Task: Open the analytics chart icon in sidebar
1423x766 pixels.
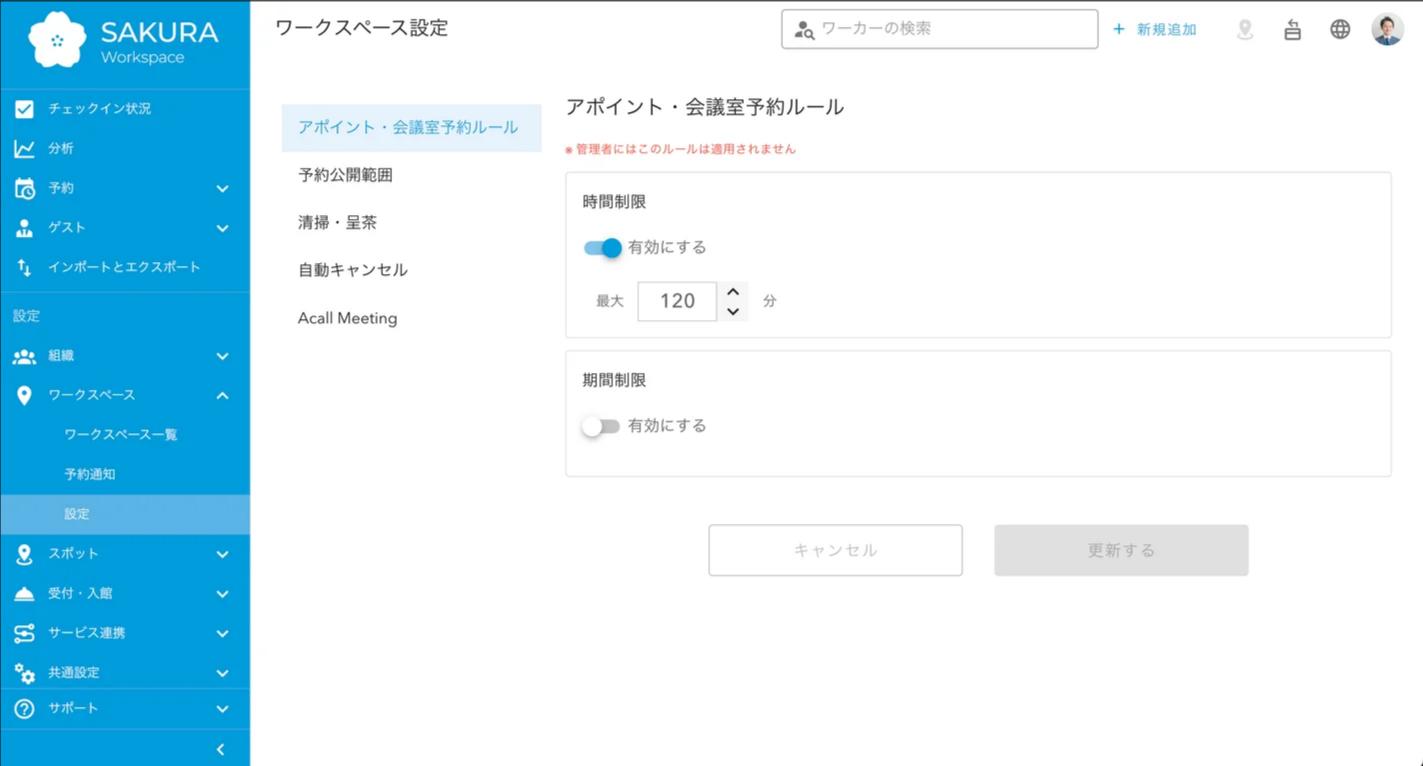Action: (x=24, y=148)
